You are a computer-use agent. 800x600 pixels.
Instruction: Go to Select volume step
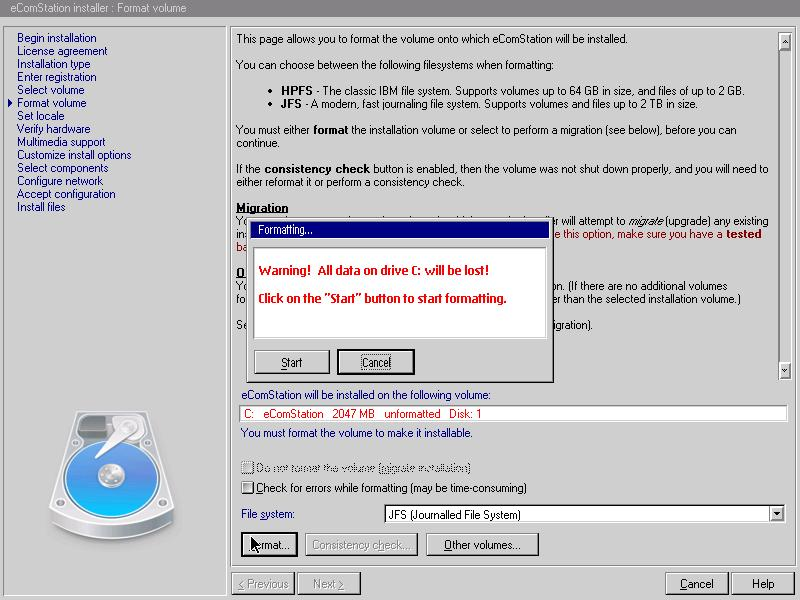tap(51, 90)
